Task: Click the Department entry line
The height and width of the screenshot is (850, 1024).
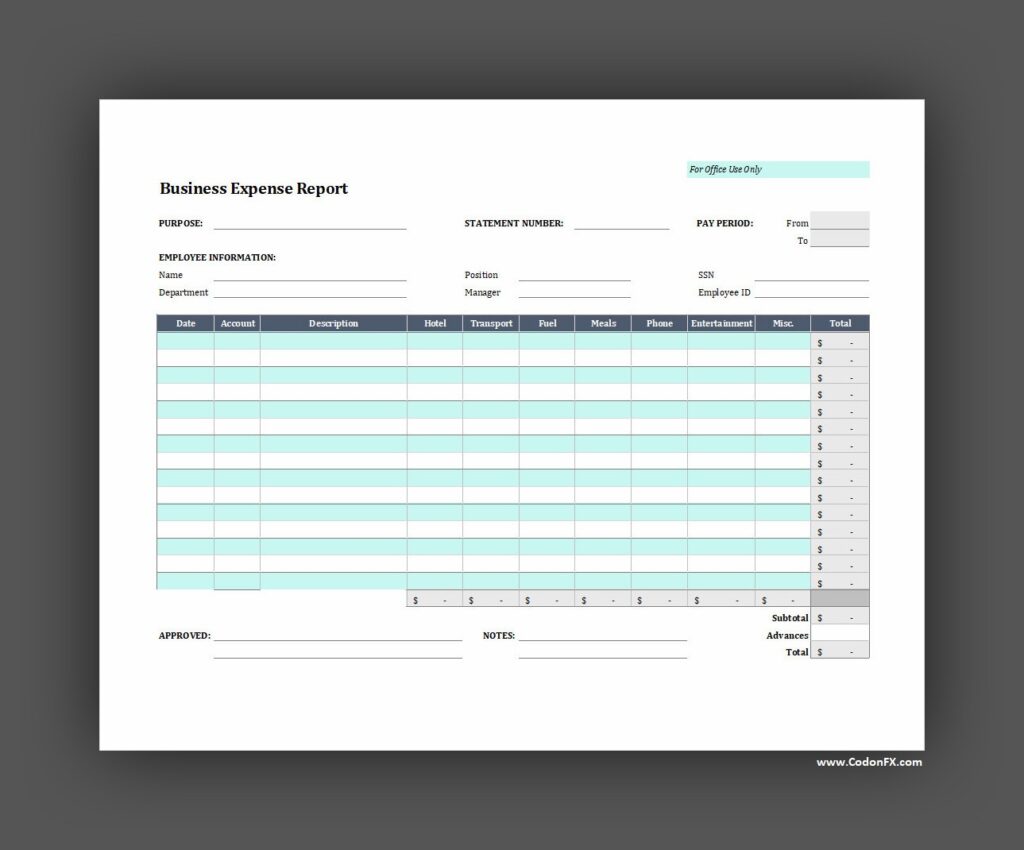Action: click(310, 292)
